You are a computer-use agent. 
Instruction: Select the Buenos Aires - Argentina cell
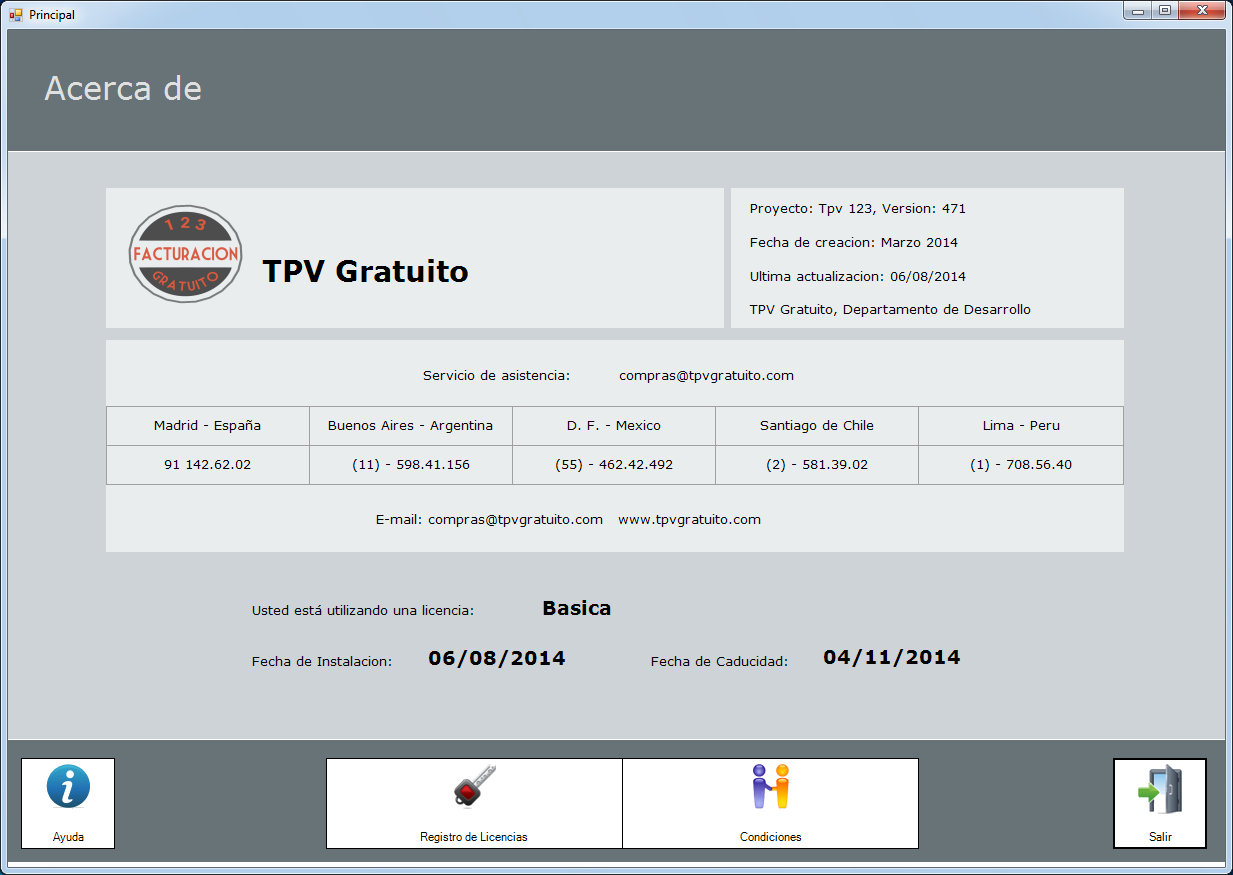pos(410,426)
